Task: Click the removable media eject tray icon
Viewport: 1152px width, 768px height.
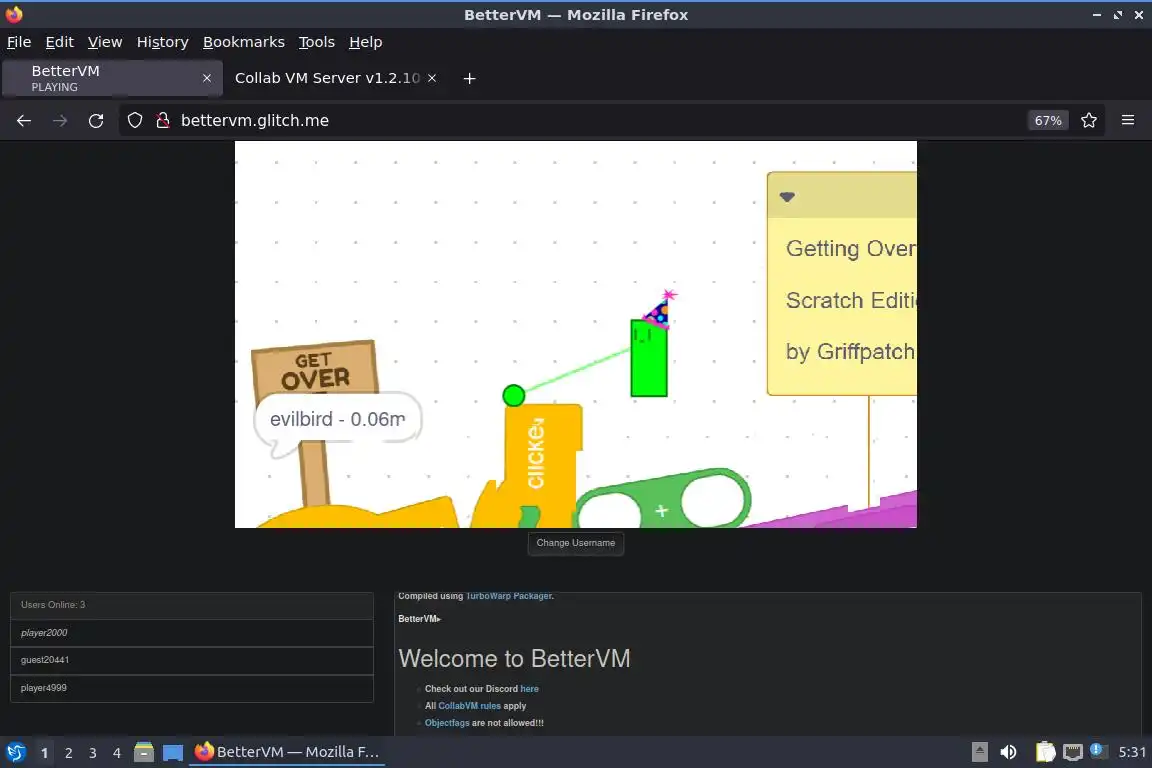Action: click(979, 752)
